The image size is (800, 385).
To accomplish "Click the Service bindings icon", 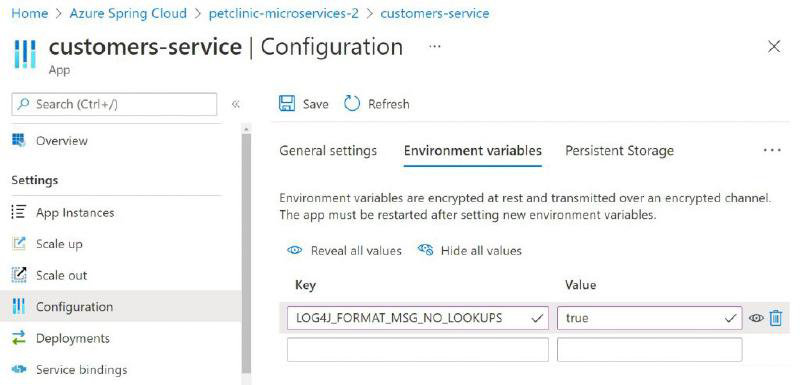I will pos(18,369).
